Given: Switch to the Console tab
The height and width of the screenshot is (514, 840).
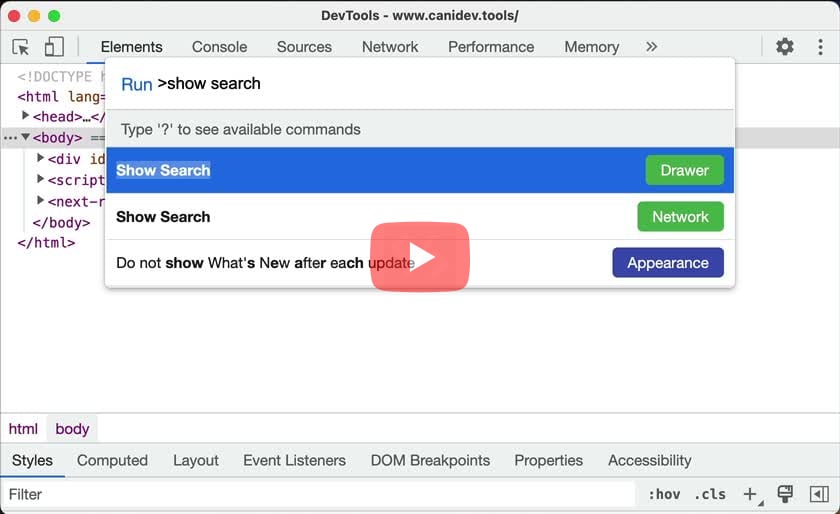Looking at the screenshot, I should (x=219, y=47).
